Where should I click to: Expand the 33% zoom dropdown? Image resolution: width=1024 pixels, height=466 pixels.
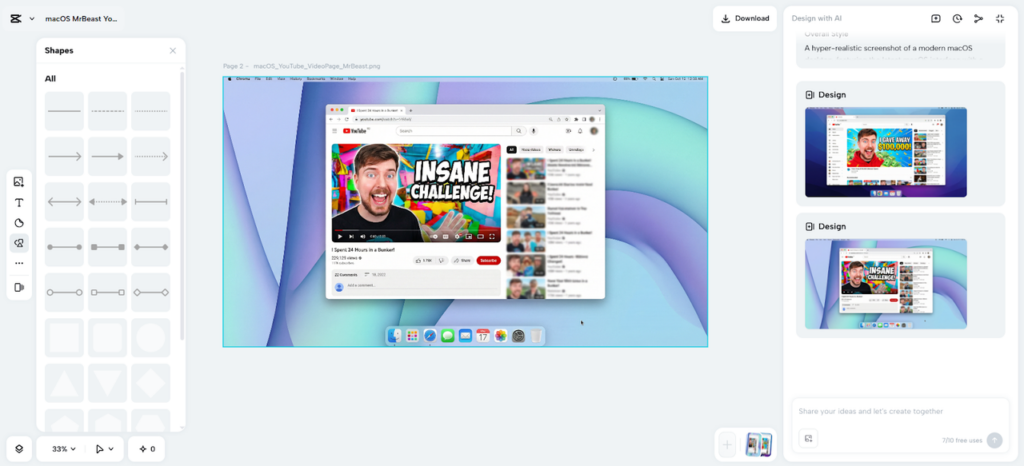click(65, 449)
